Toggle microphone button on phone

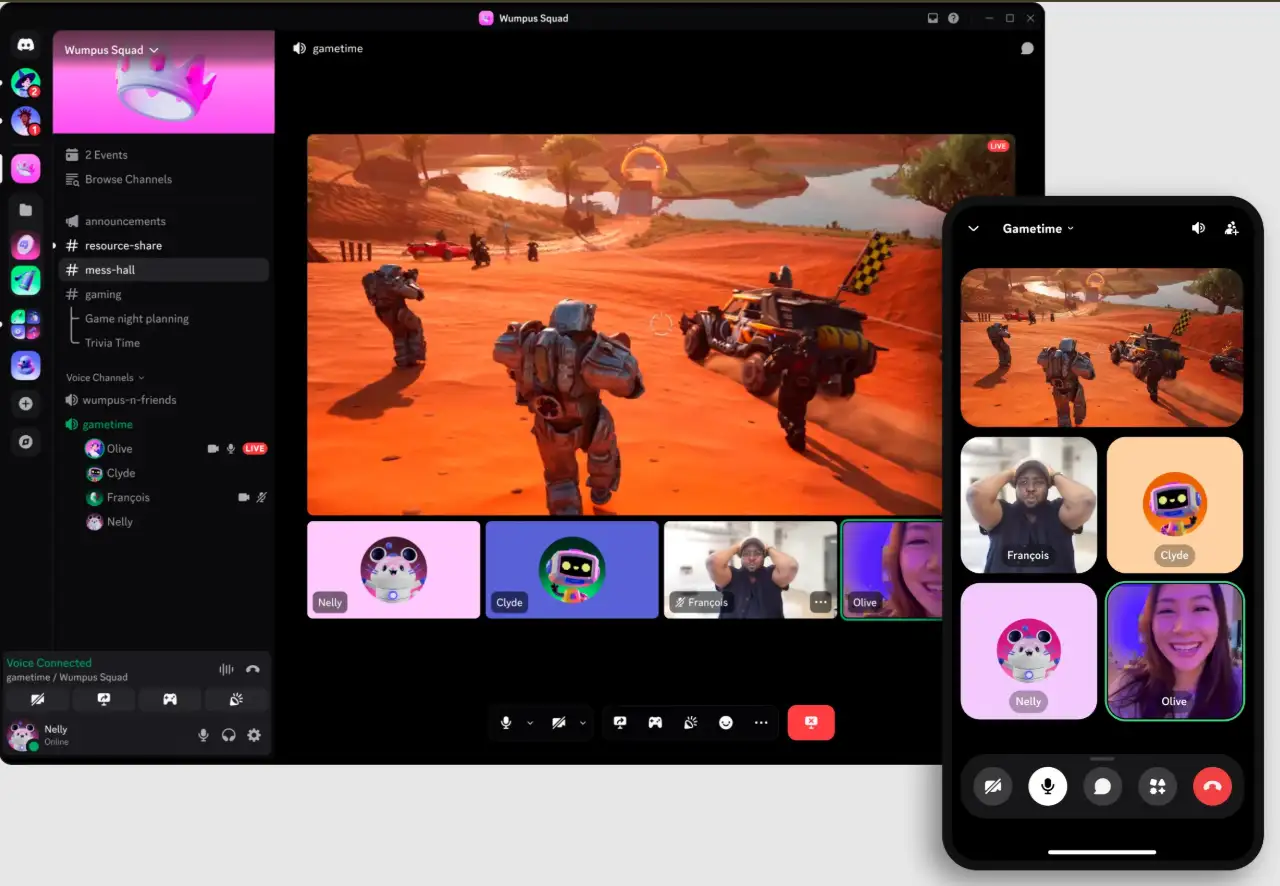click(x=1048, y=787)
